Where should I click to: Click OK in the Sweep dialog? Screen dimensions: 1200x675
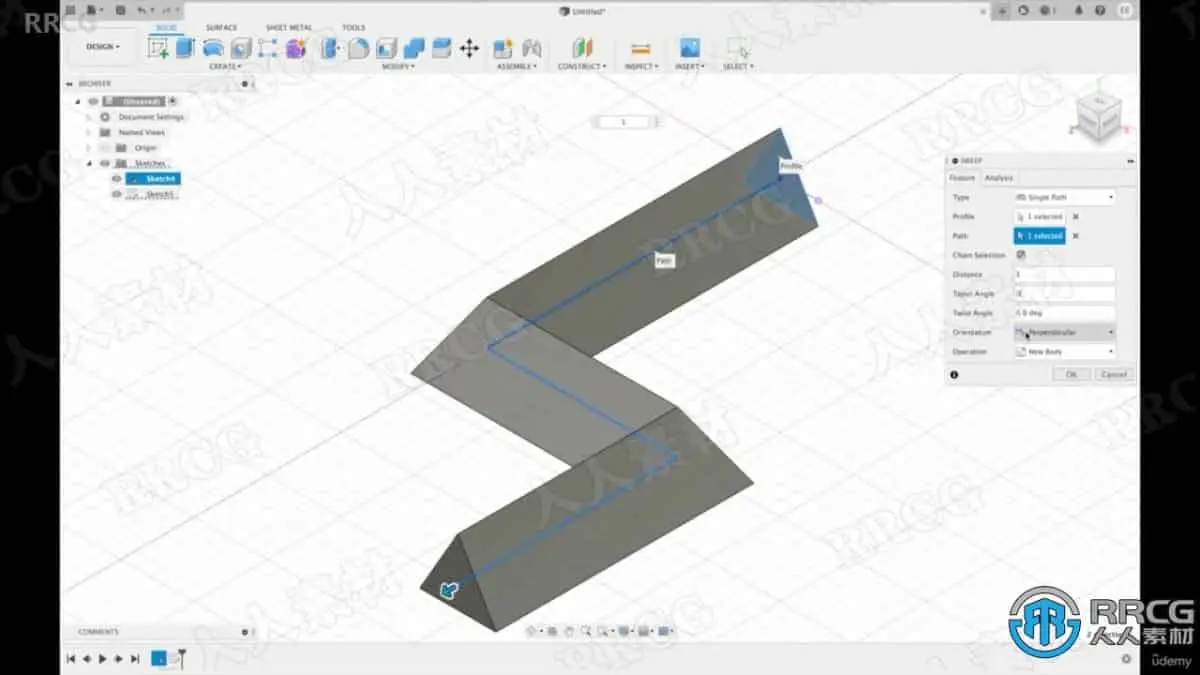coord(1071,374)
